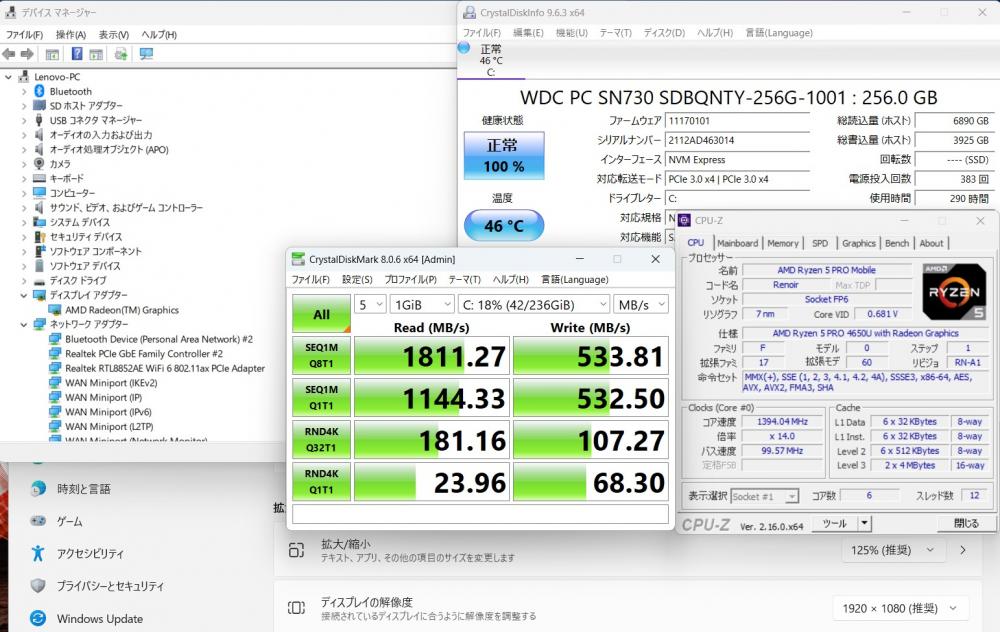The image size is (1000, 632).
Task: Click the 拡大/縮小 scale icon
Action: (296, 550)
